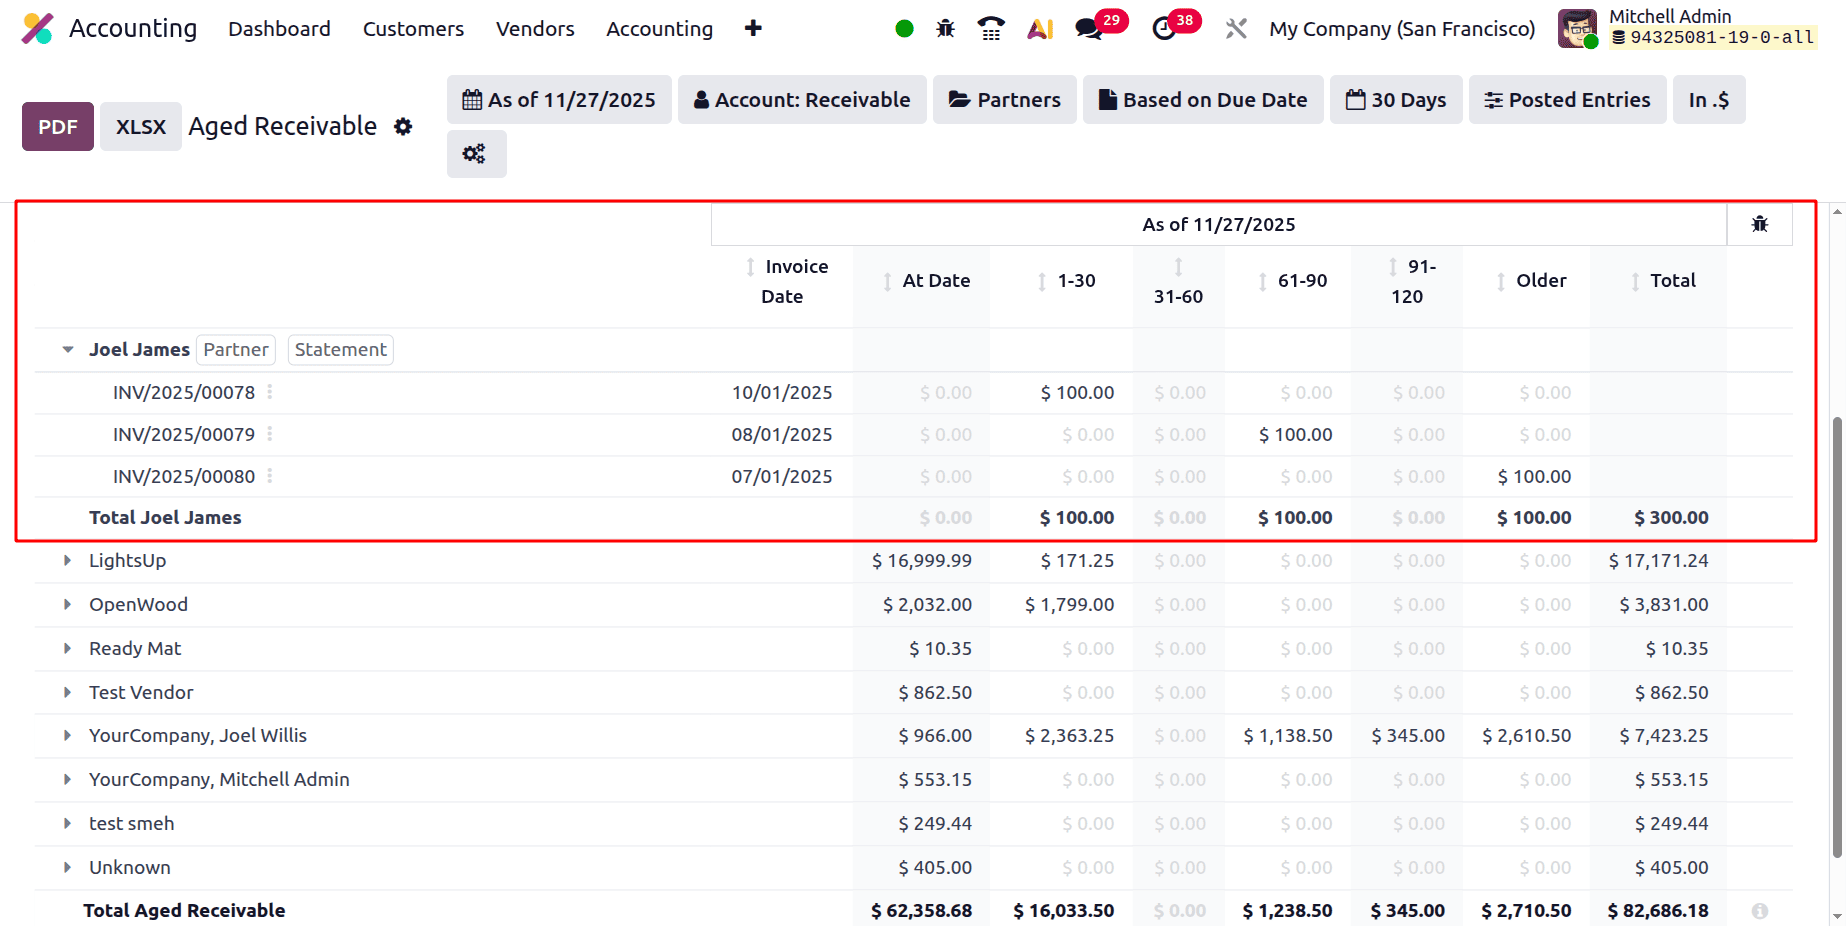Screen dimensions: 1846x926
Task: Click the gear icon beside Aged Receivable
Action: (403, 127)
